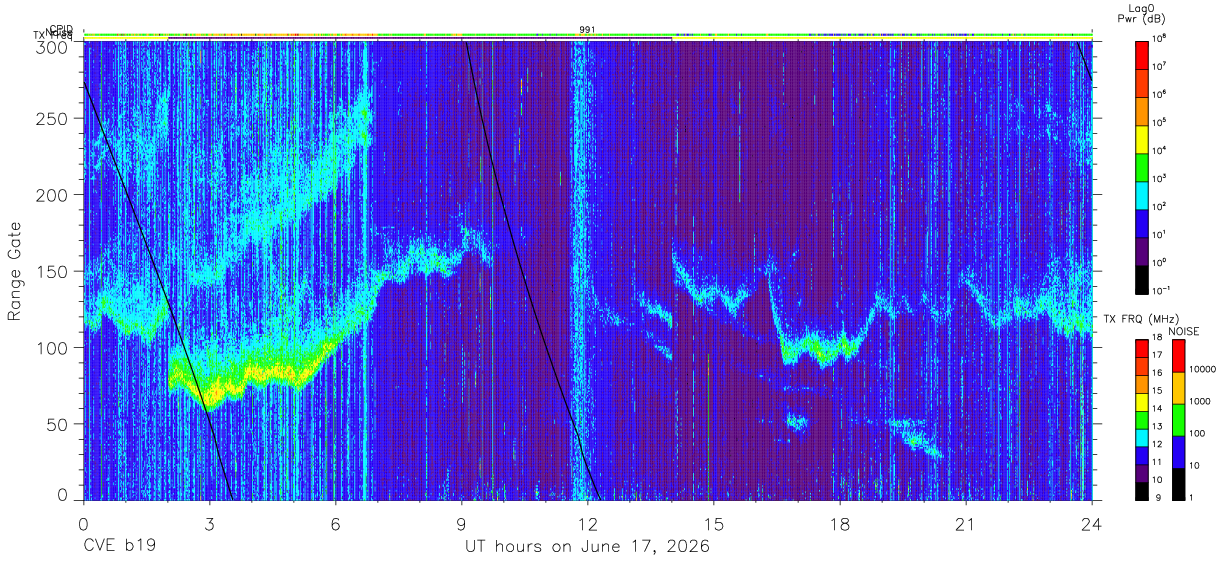
Task: Click the 'CVE b19' radar beam label
Action: coord(119,547)
